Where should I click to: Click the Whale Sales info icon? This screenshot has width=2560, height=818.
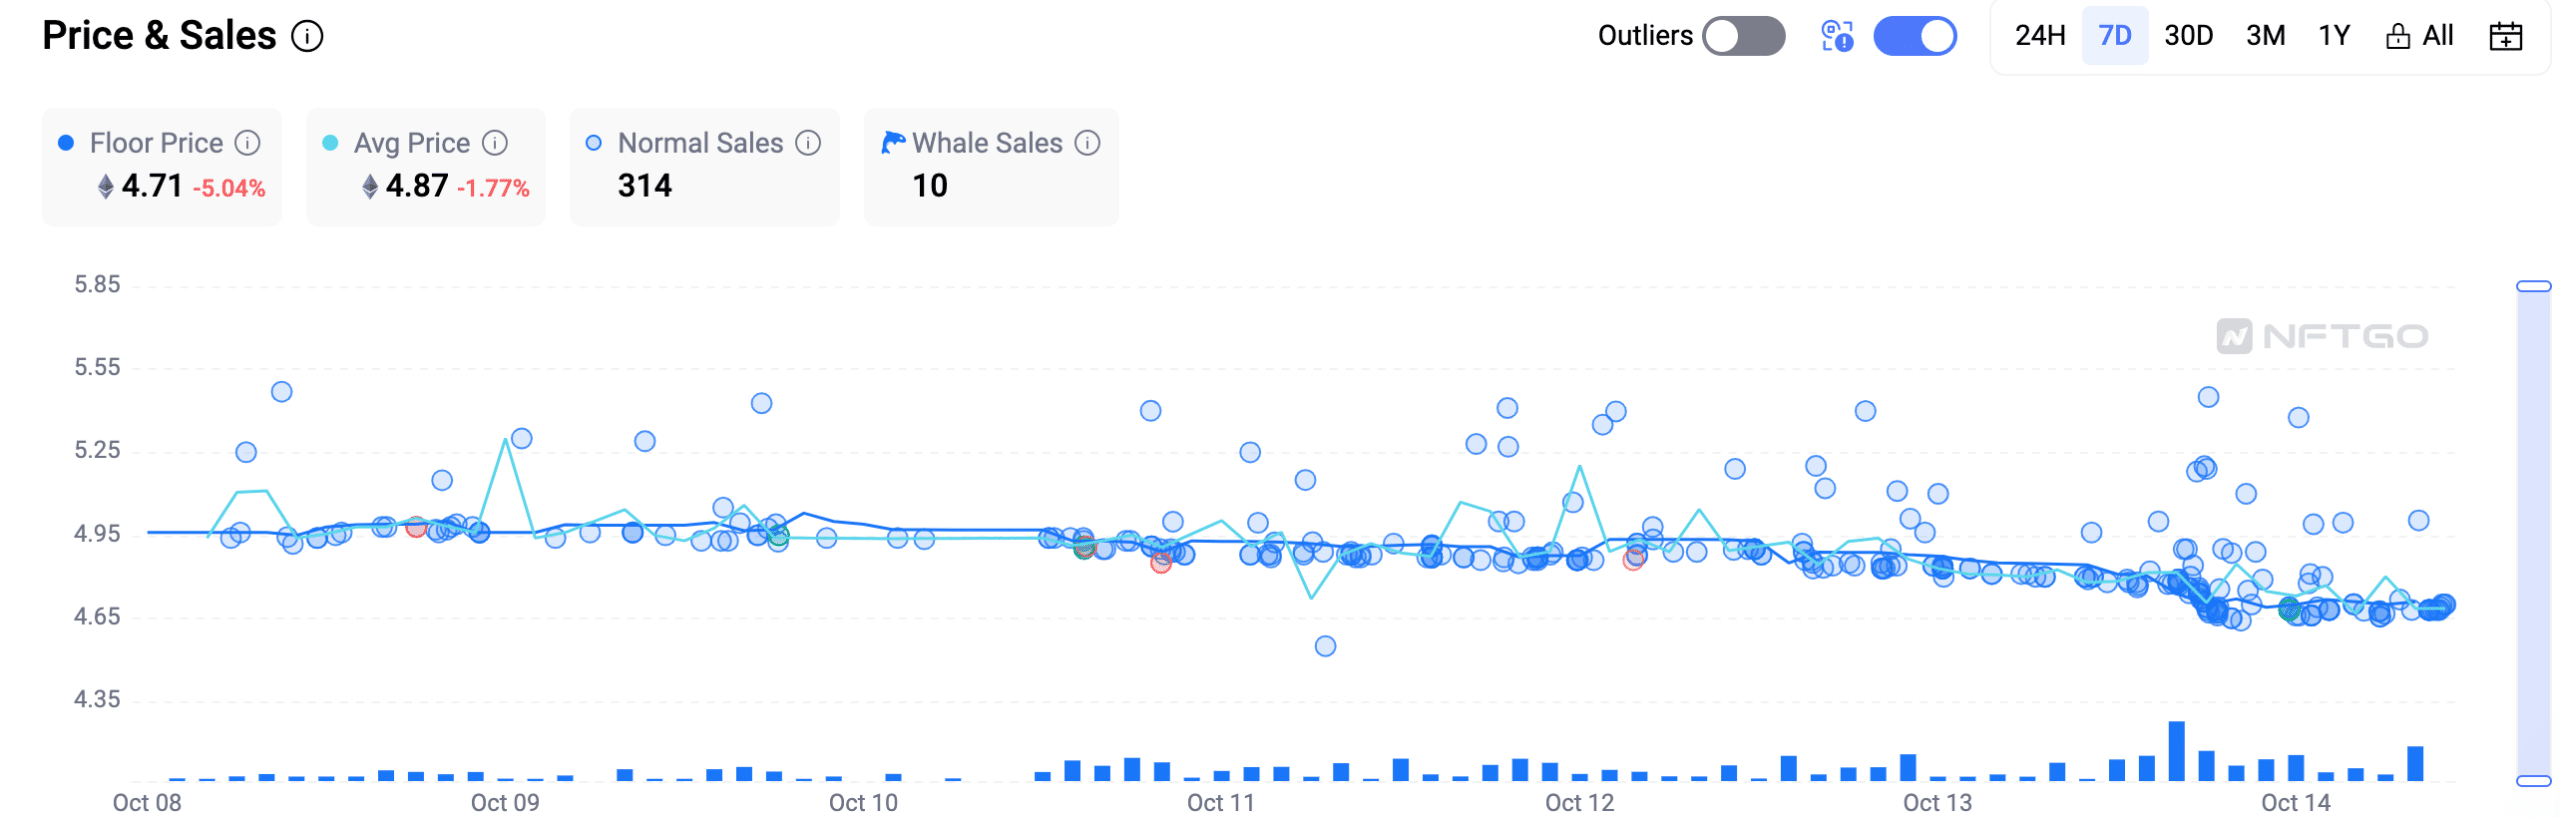coord(1087,143)
